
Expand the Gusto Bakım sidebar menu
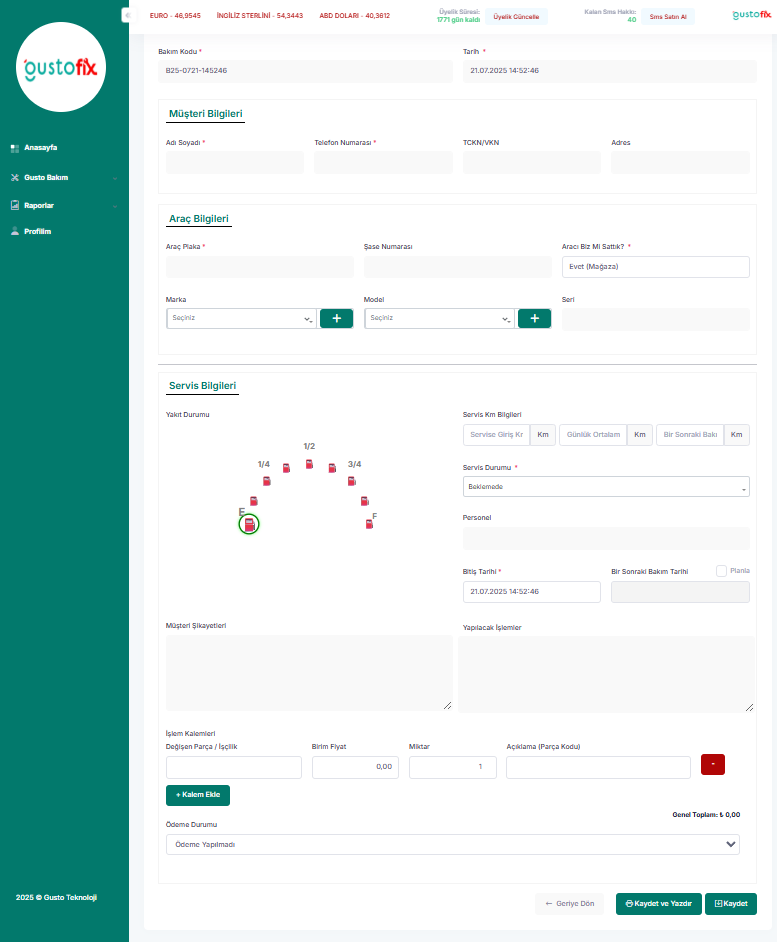click(46, 178)
